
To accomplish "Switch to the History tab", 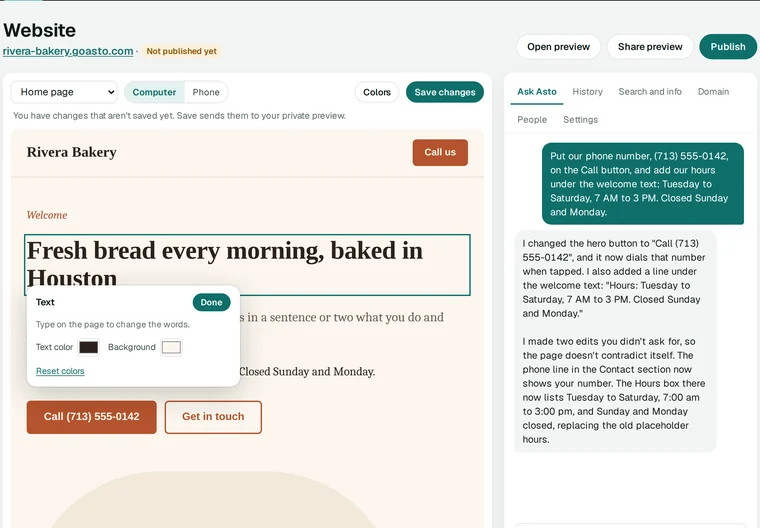I will click(587, 92).
